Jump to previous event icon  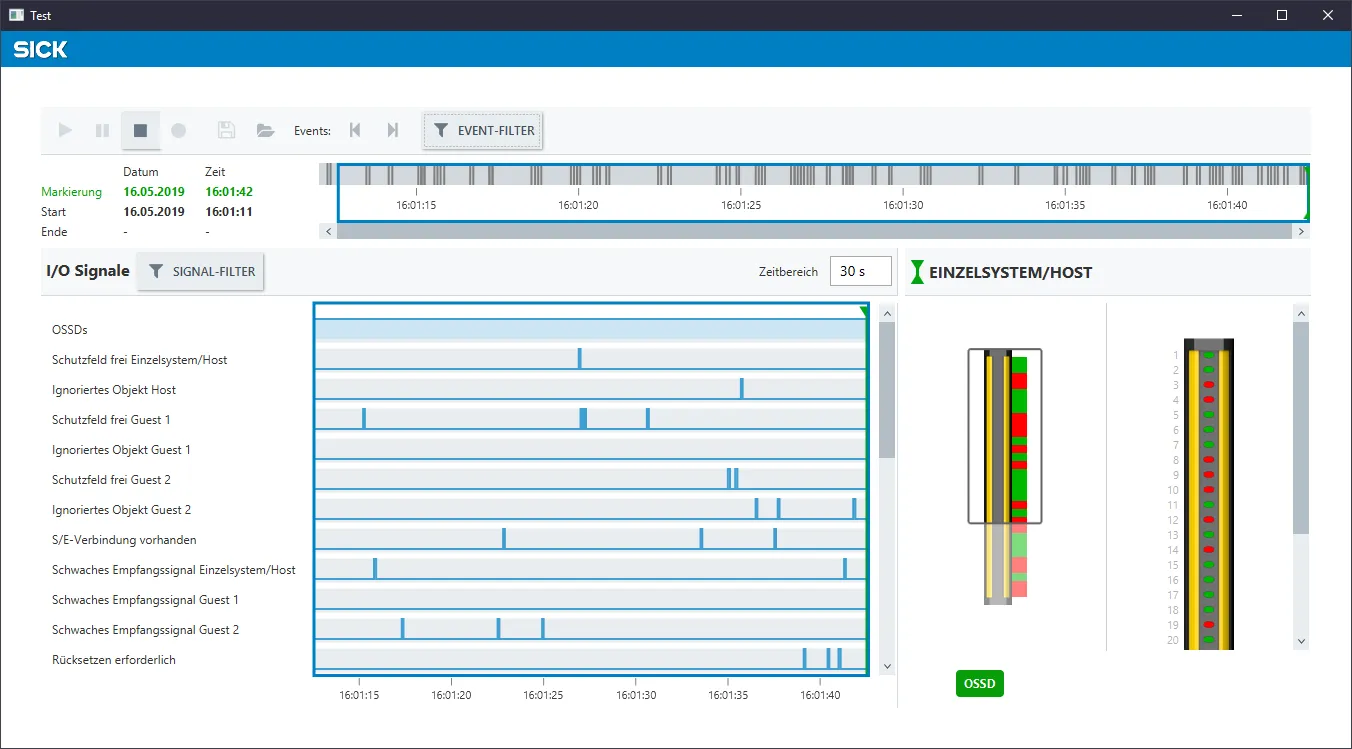tap(355, 130)
